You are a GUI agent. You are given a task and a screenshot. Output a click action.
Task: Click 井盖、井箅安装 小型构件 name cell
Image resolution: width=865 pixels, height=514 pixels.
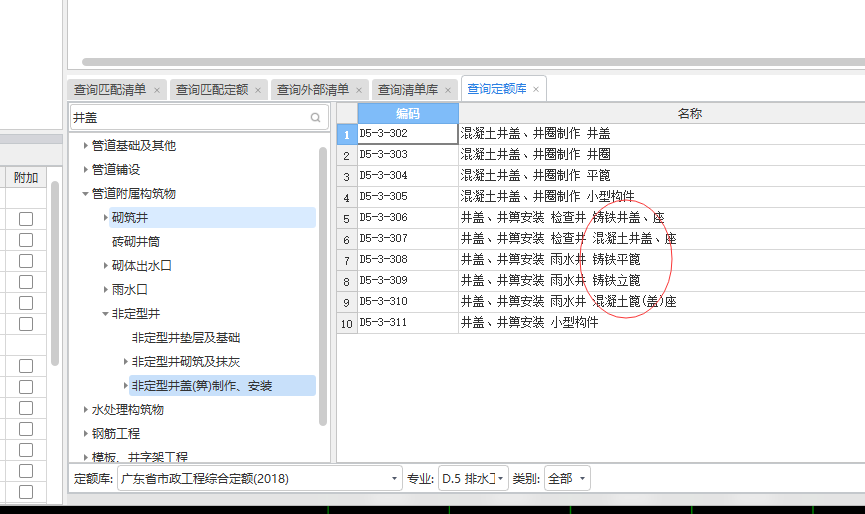[x=662, y=322]
